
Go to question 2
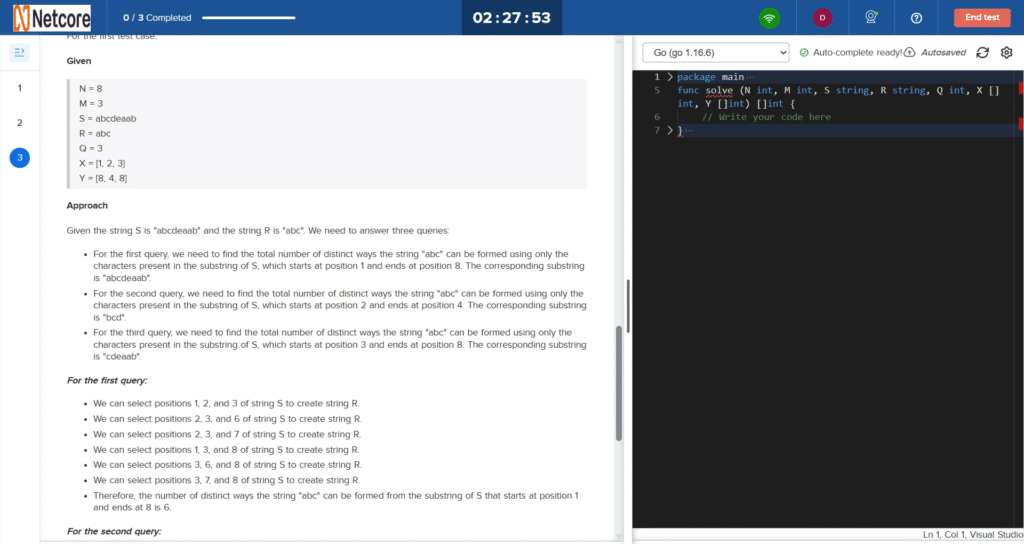coord(20,122)
